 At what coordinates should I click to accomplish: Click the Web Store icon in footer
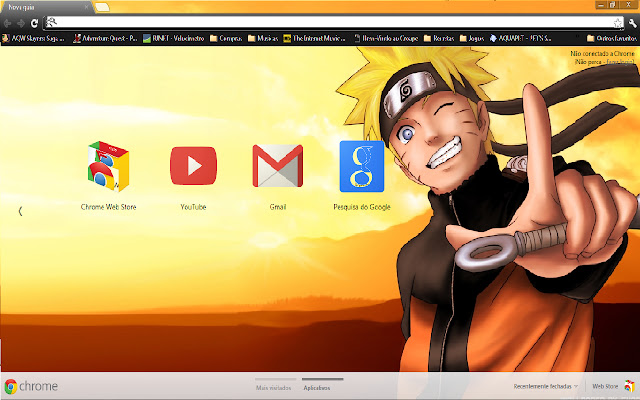(x=630, y=386)
